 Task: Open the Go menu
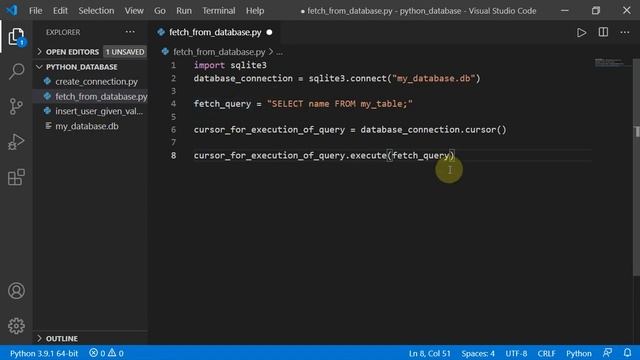click(x=160, y=11)
